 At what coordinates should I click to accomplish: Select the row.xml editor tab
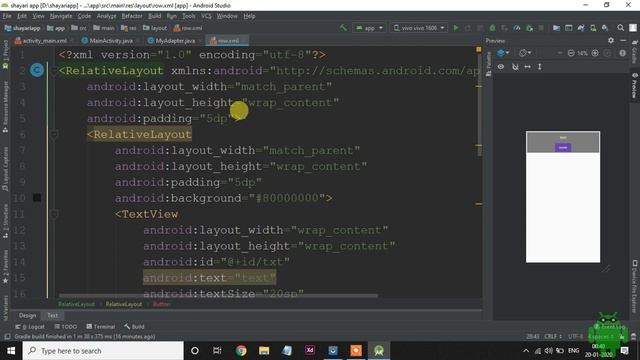coord(228,40)
